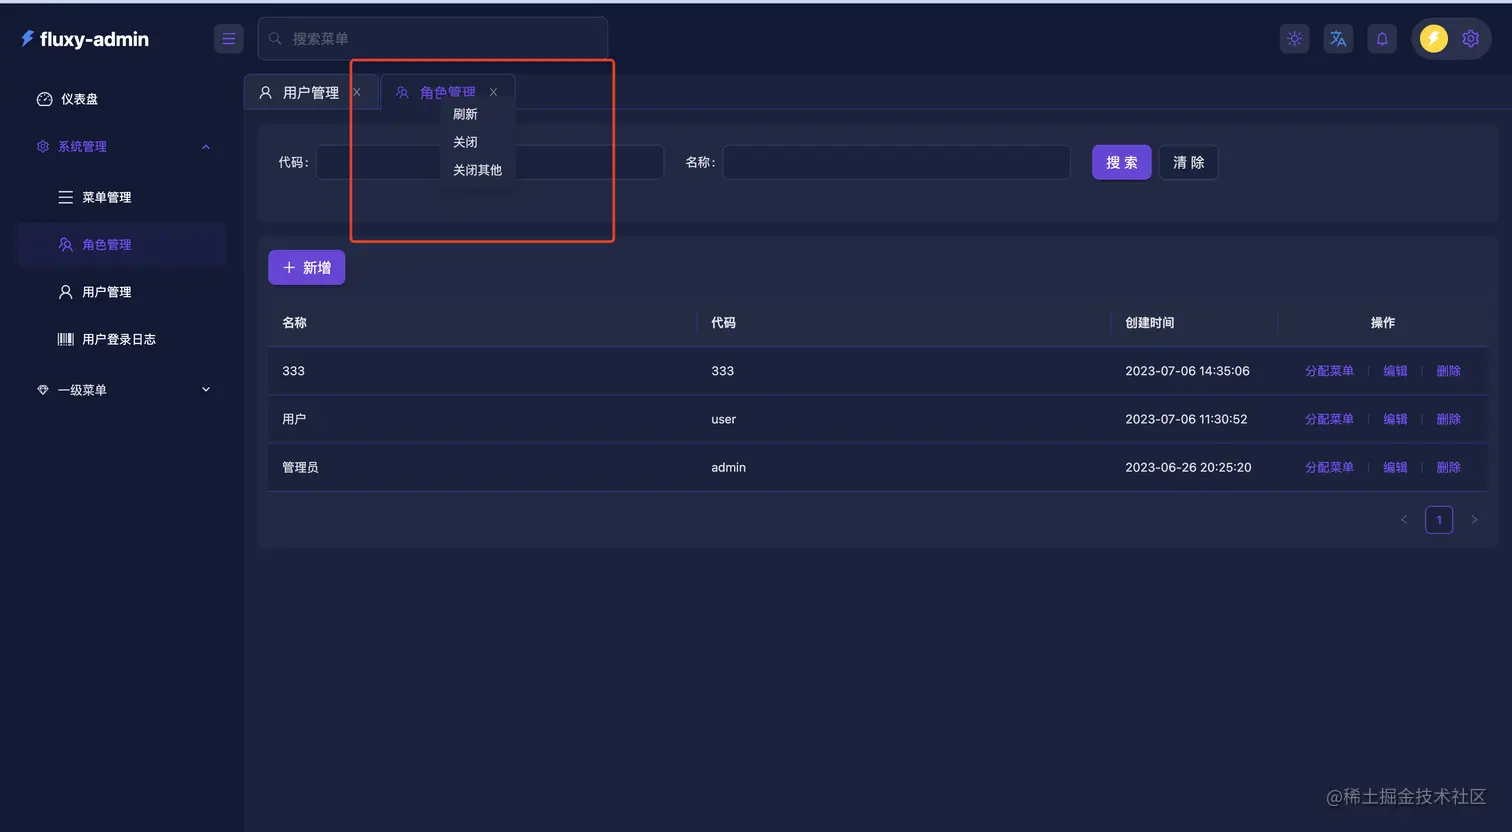Close the 用户管理 tab
Screen dimensions: 1512x832
point(356,92)
